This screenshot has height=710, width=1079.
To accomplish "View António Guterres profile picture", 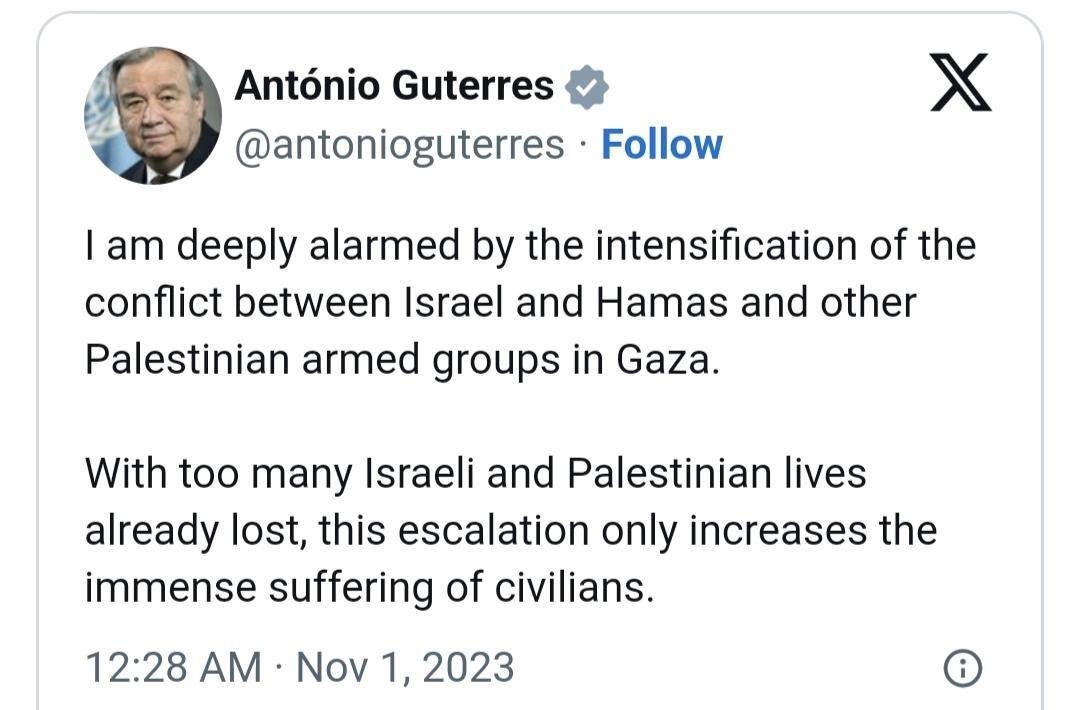I will 153,115.
